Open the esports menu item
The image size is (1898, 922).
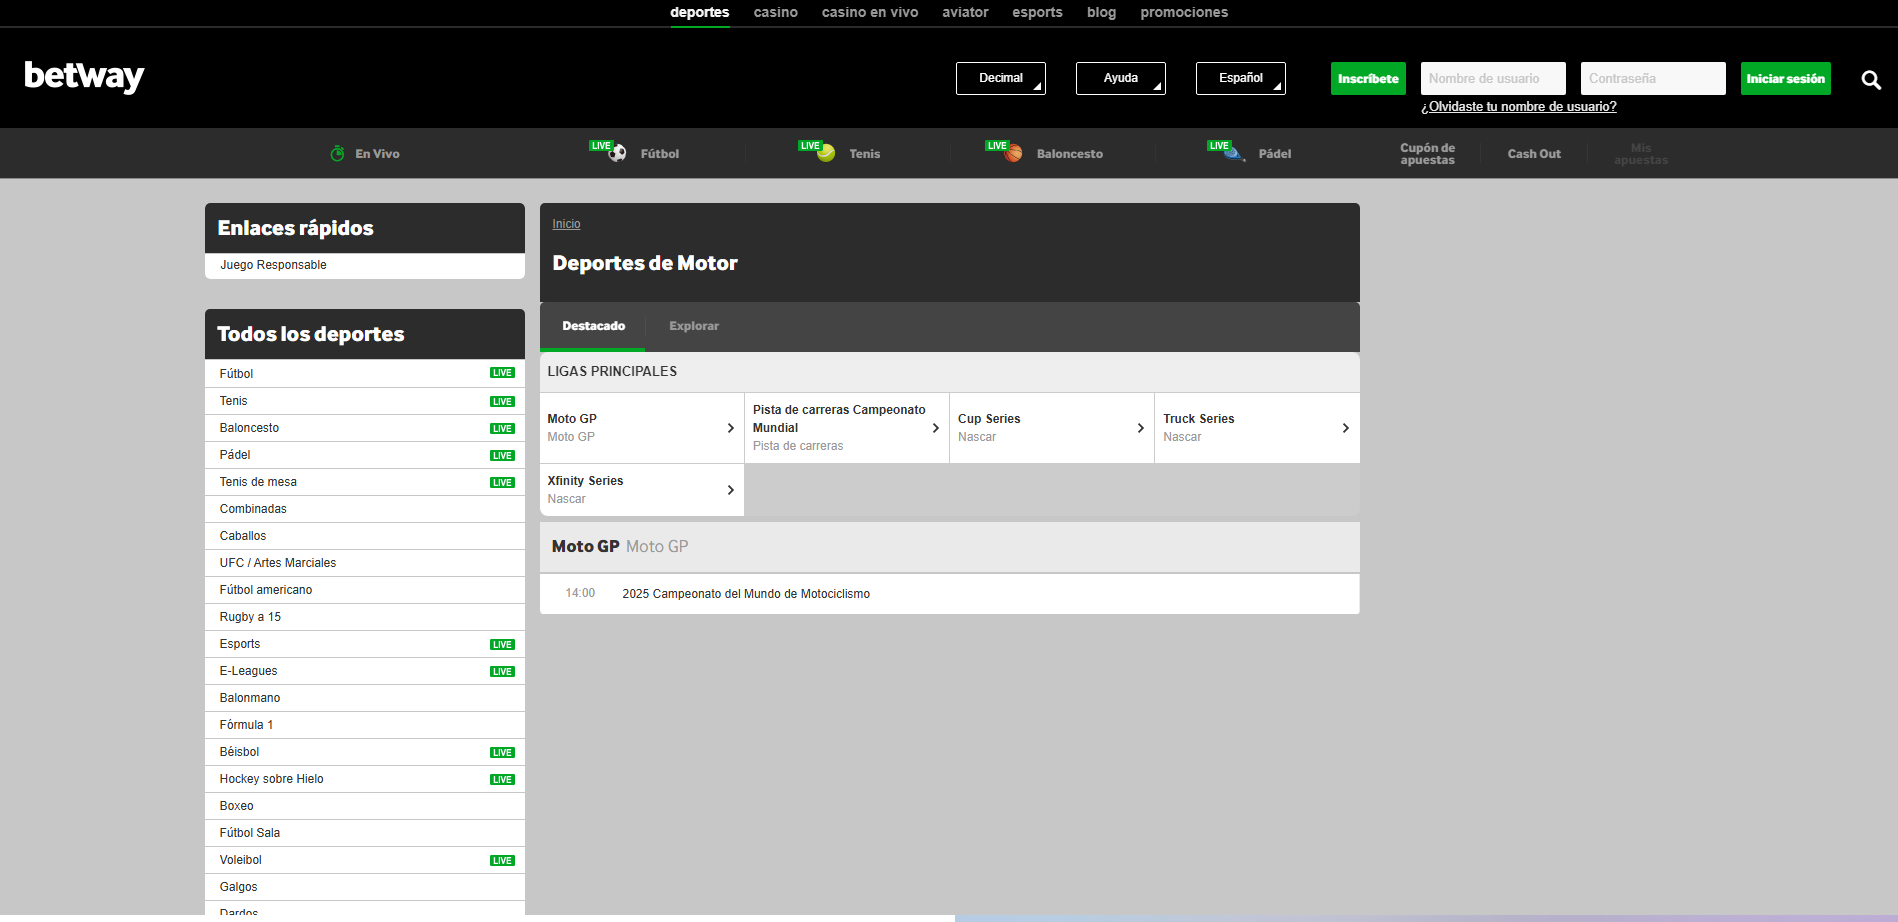pyautogui.click(x=1037, y=12)
